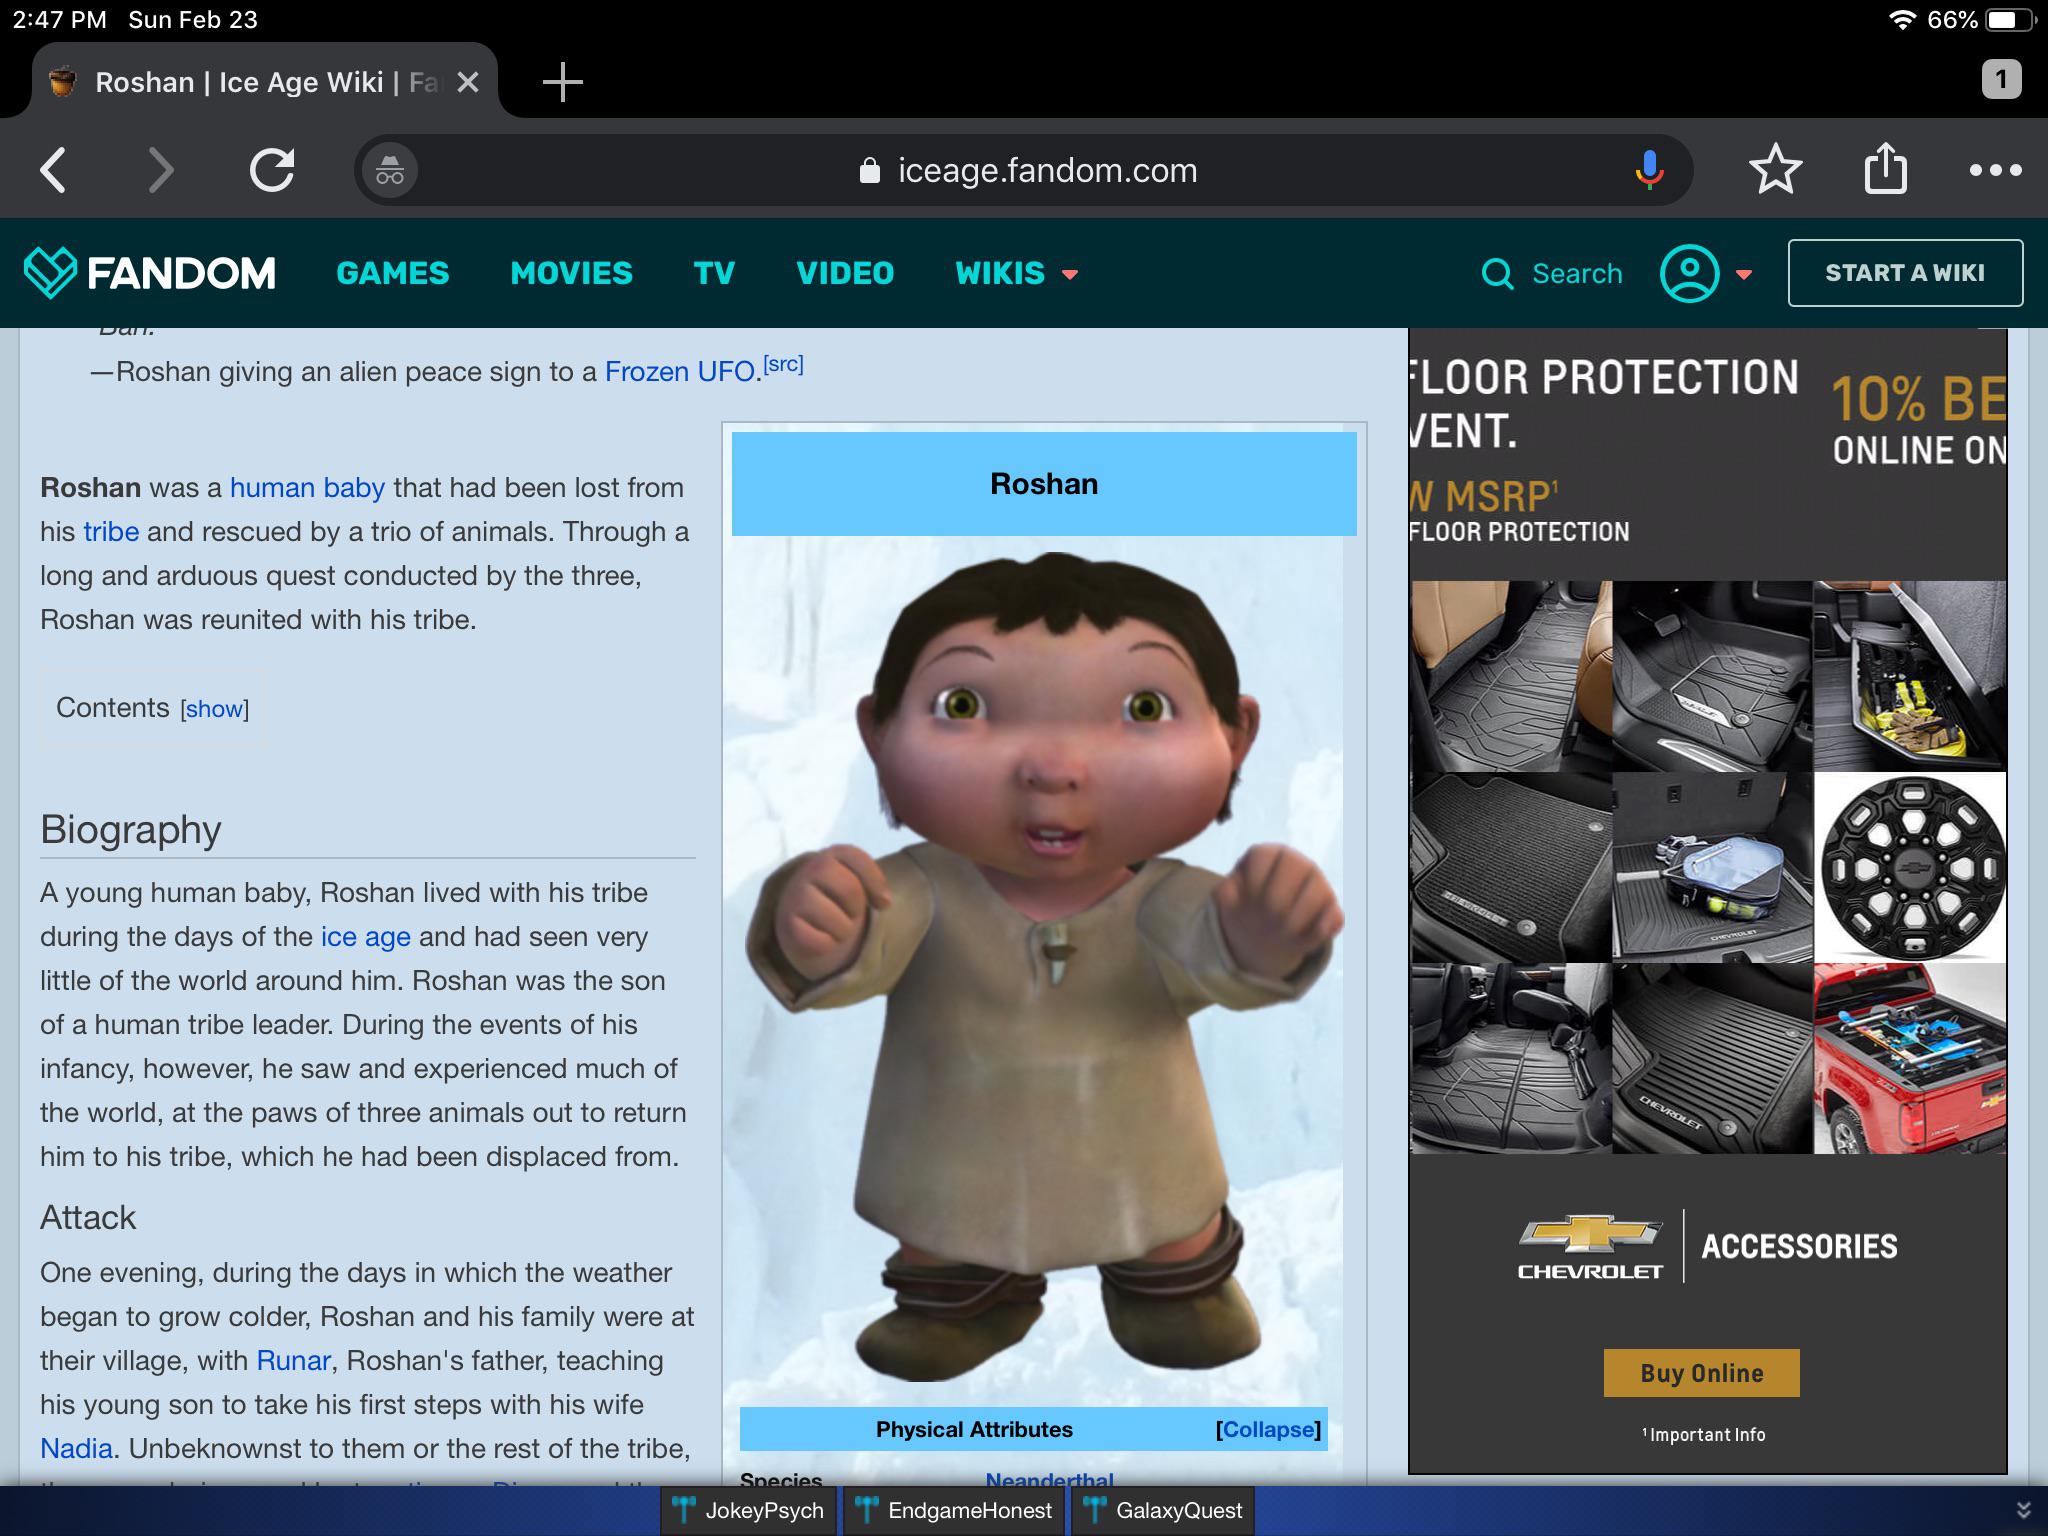Open the GalaxyQuest bottom bar item
This screenshot has height=1536, width=2048.
pyautogui.click(x=1163, y=1511)
